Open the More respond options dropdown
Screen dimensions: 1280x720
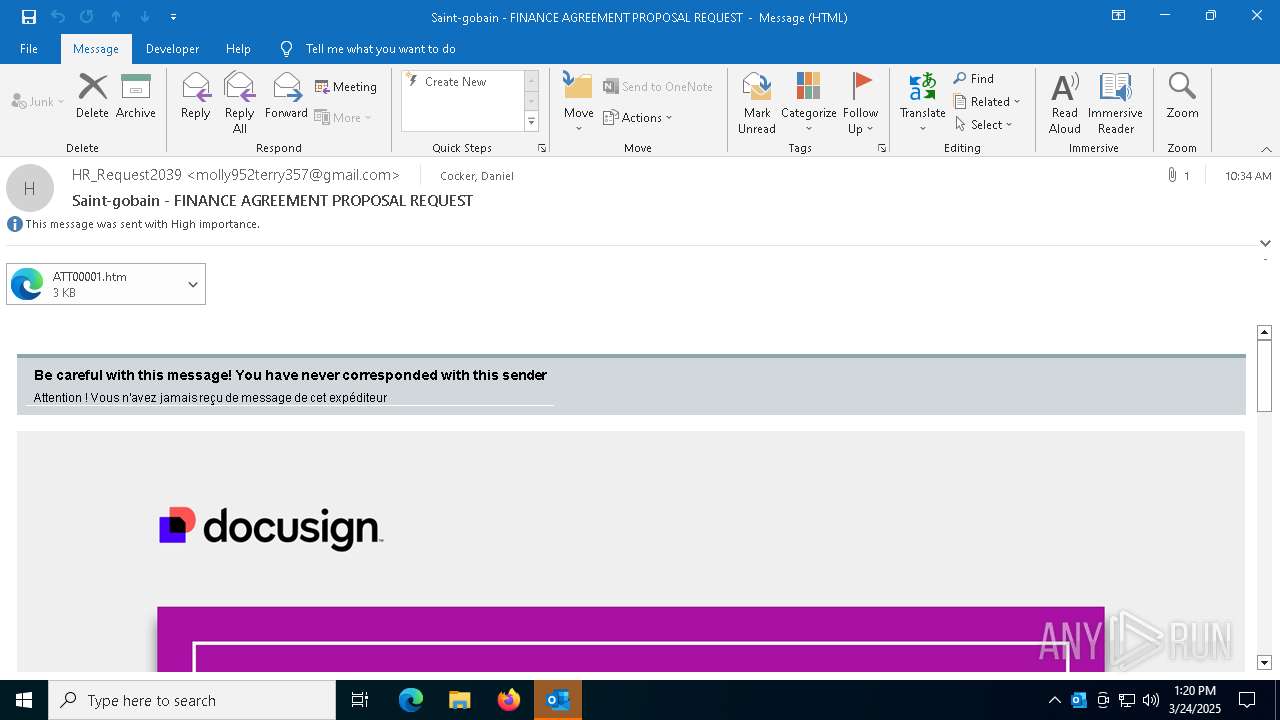click(343, 117)
